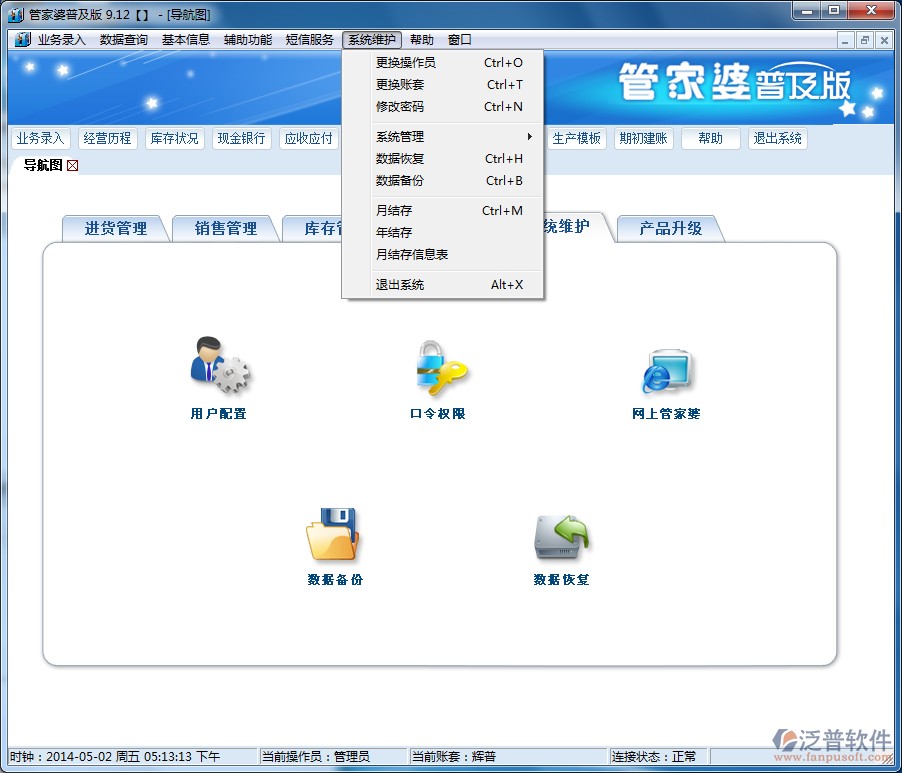The width and height of the screenshot is (902, 773).
Task: Open the 帮助 menu in menu bar
Action: 422,40
